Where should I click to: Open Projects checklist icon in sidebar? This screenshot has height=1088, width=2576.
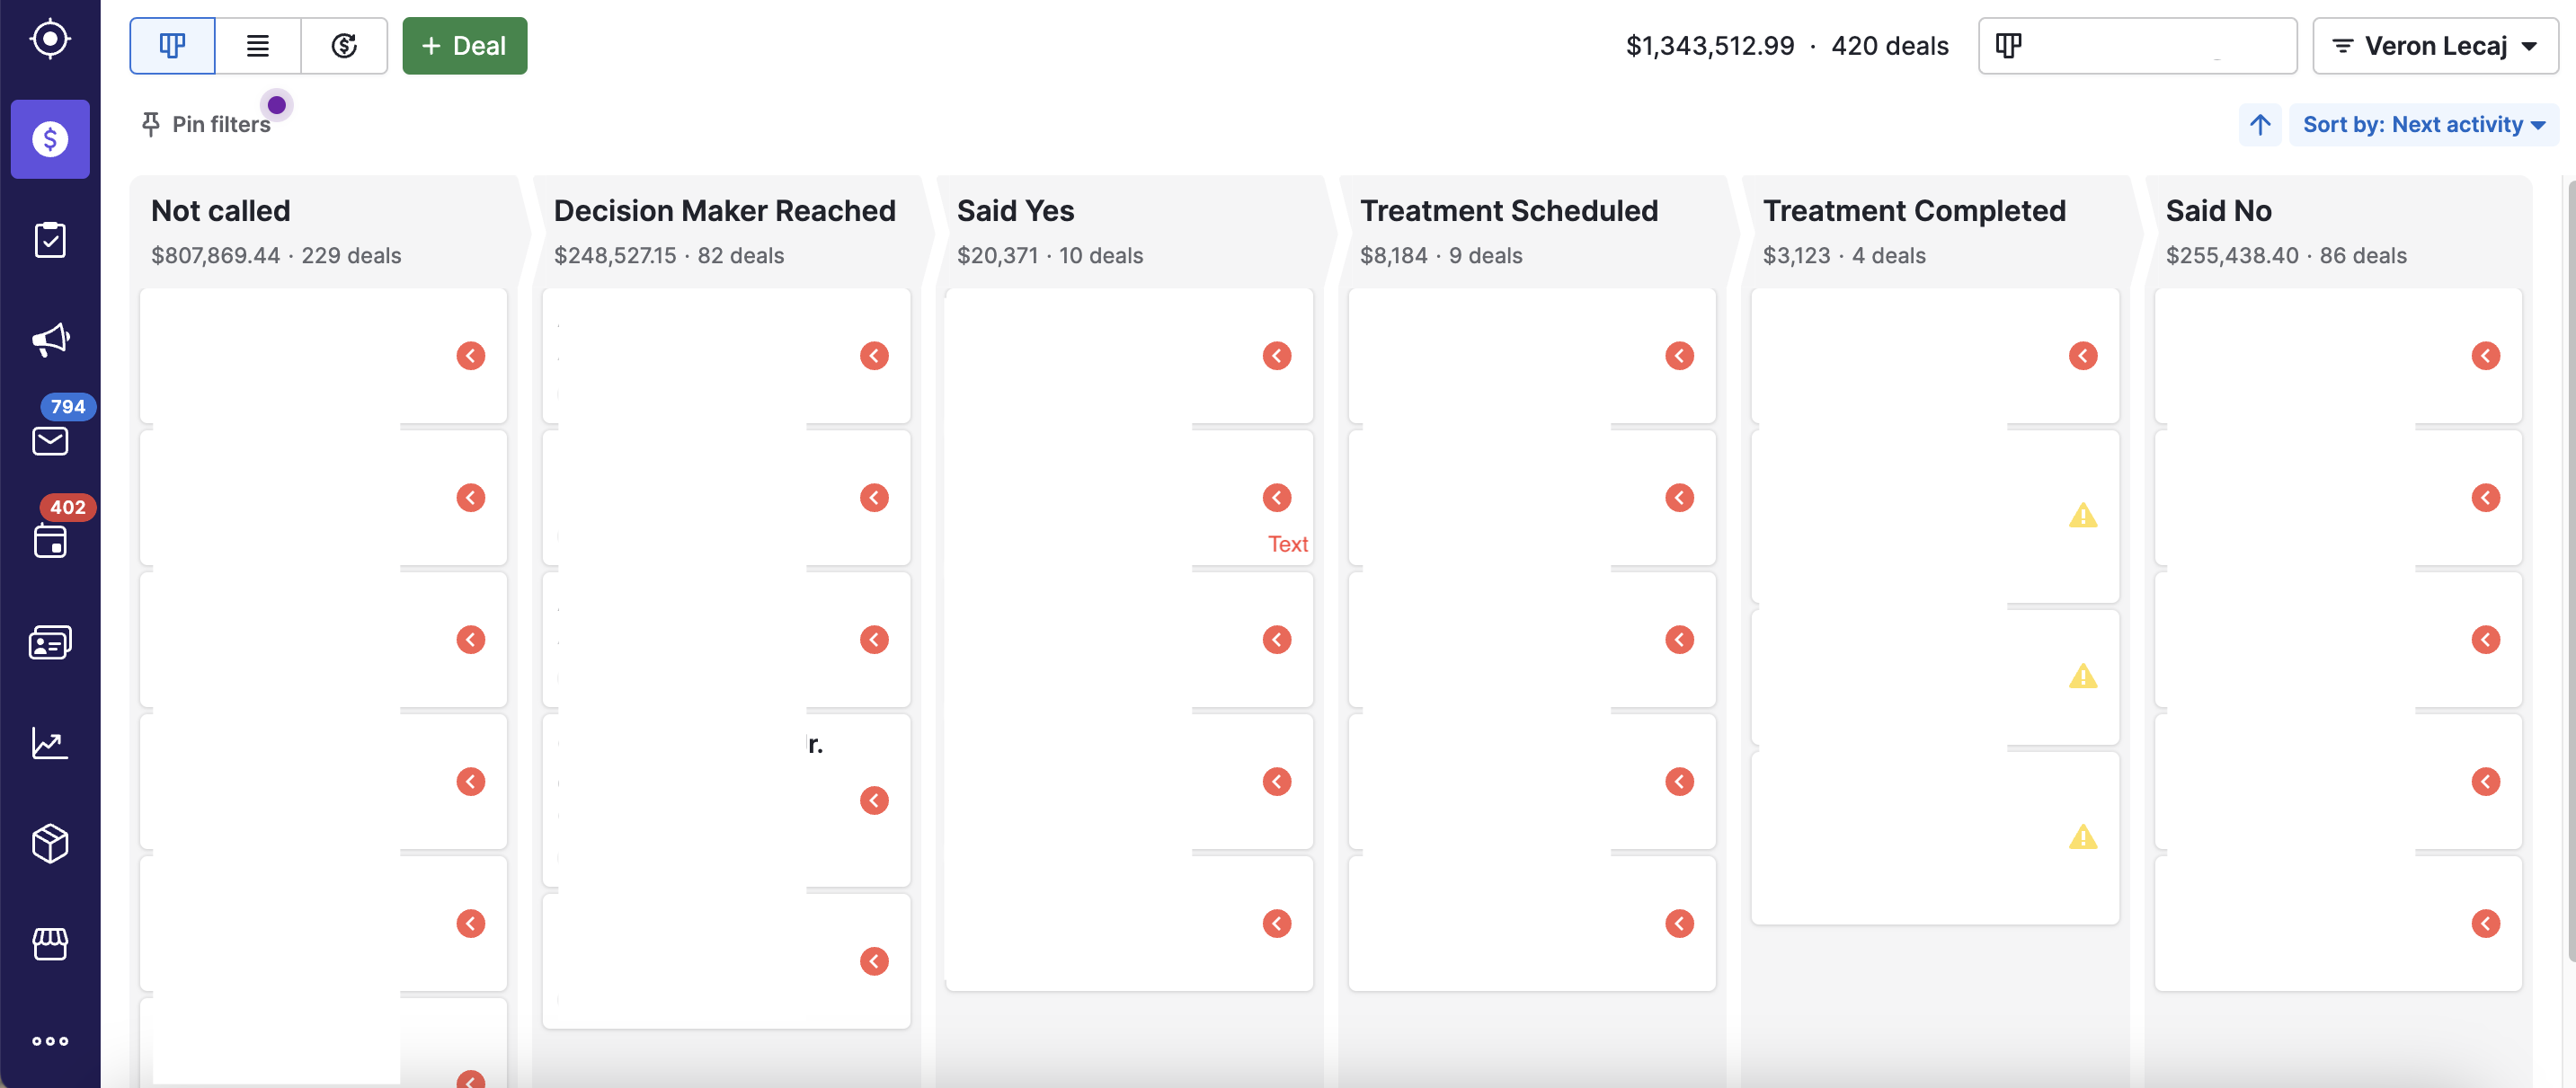coord(50,240)
